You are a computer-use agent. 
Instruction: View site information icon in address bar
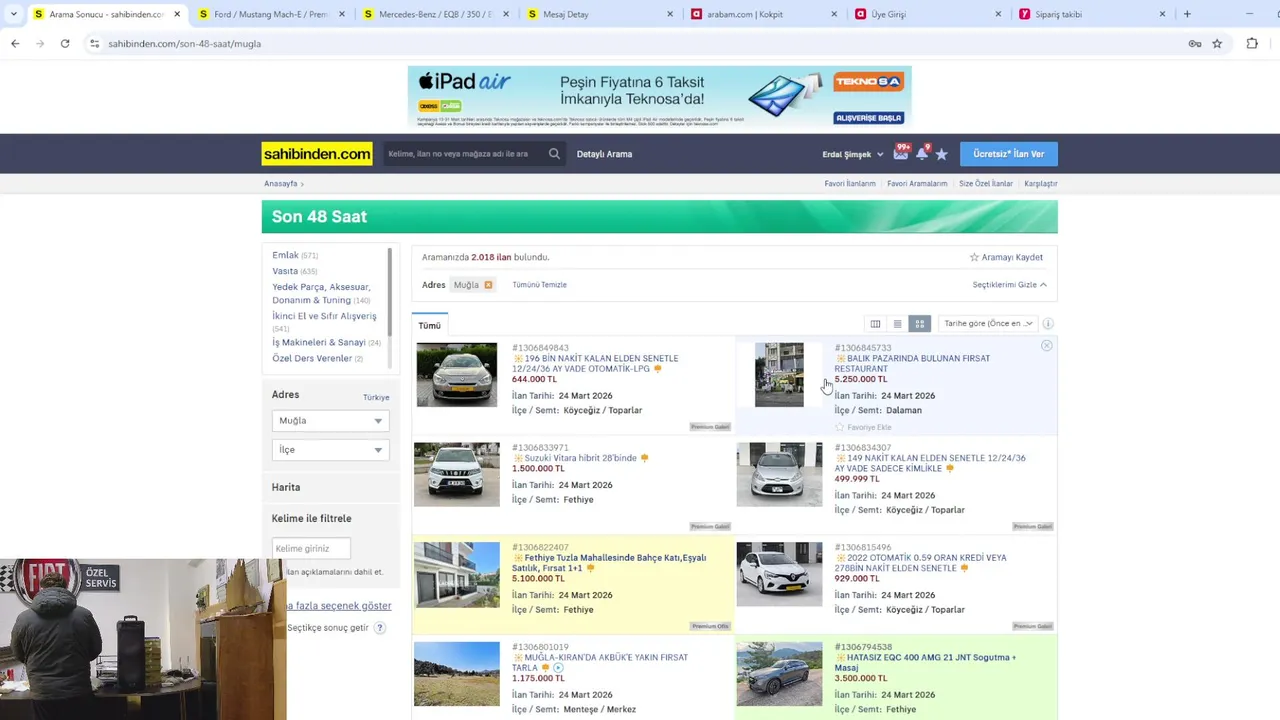pyautogui.click(x=94, y=43)
